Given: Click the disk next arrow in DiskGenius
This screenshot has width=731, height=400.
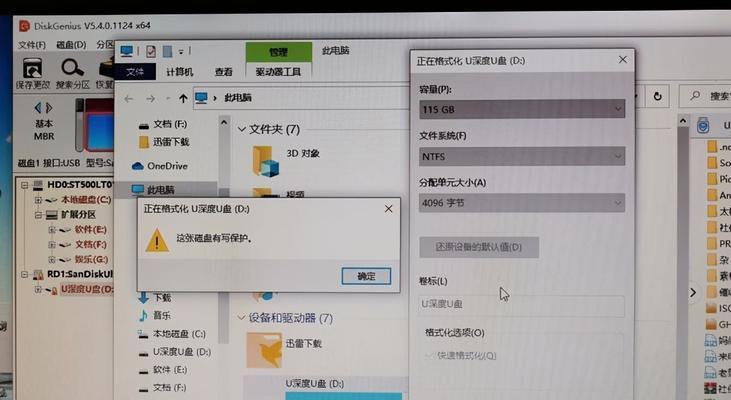Looking at the screenshot, I should [49, 108].
